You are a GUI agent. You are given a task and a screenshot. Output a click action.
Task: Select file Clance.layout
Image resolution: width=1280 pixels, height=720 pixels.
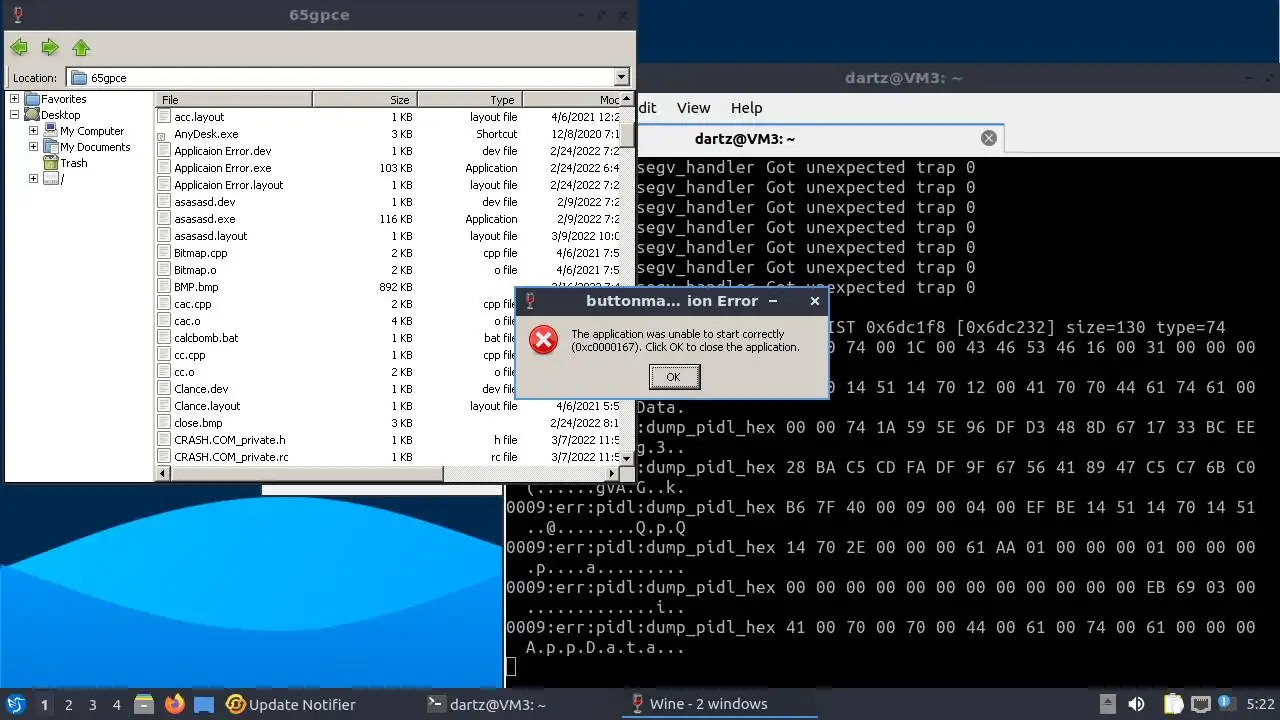(207, 406)
